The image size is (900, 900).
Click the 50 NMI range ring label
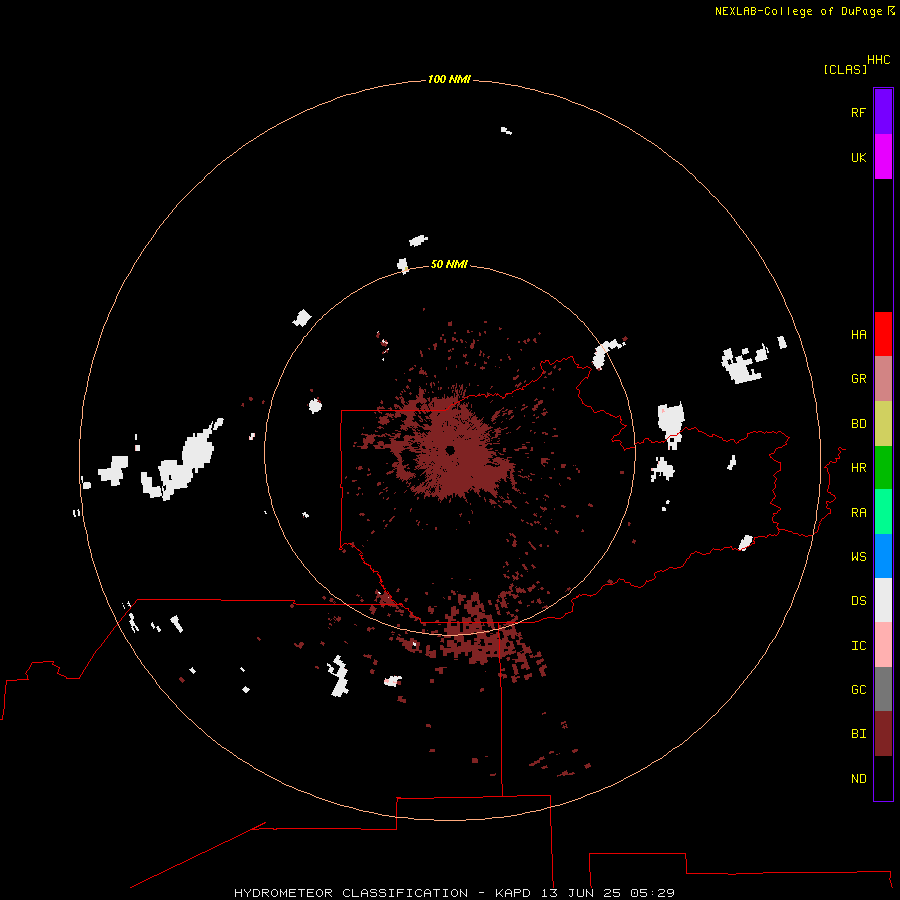click(449, 264)
